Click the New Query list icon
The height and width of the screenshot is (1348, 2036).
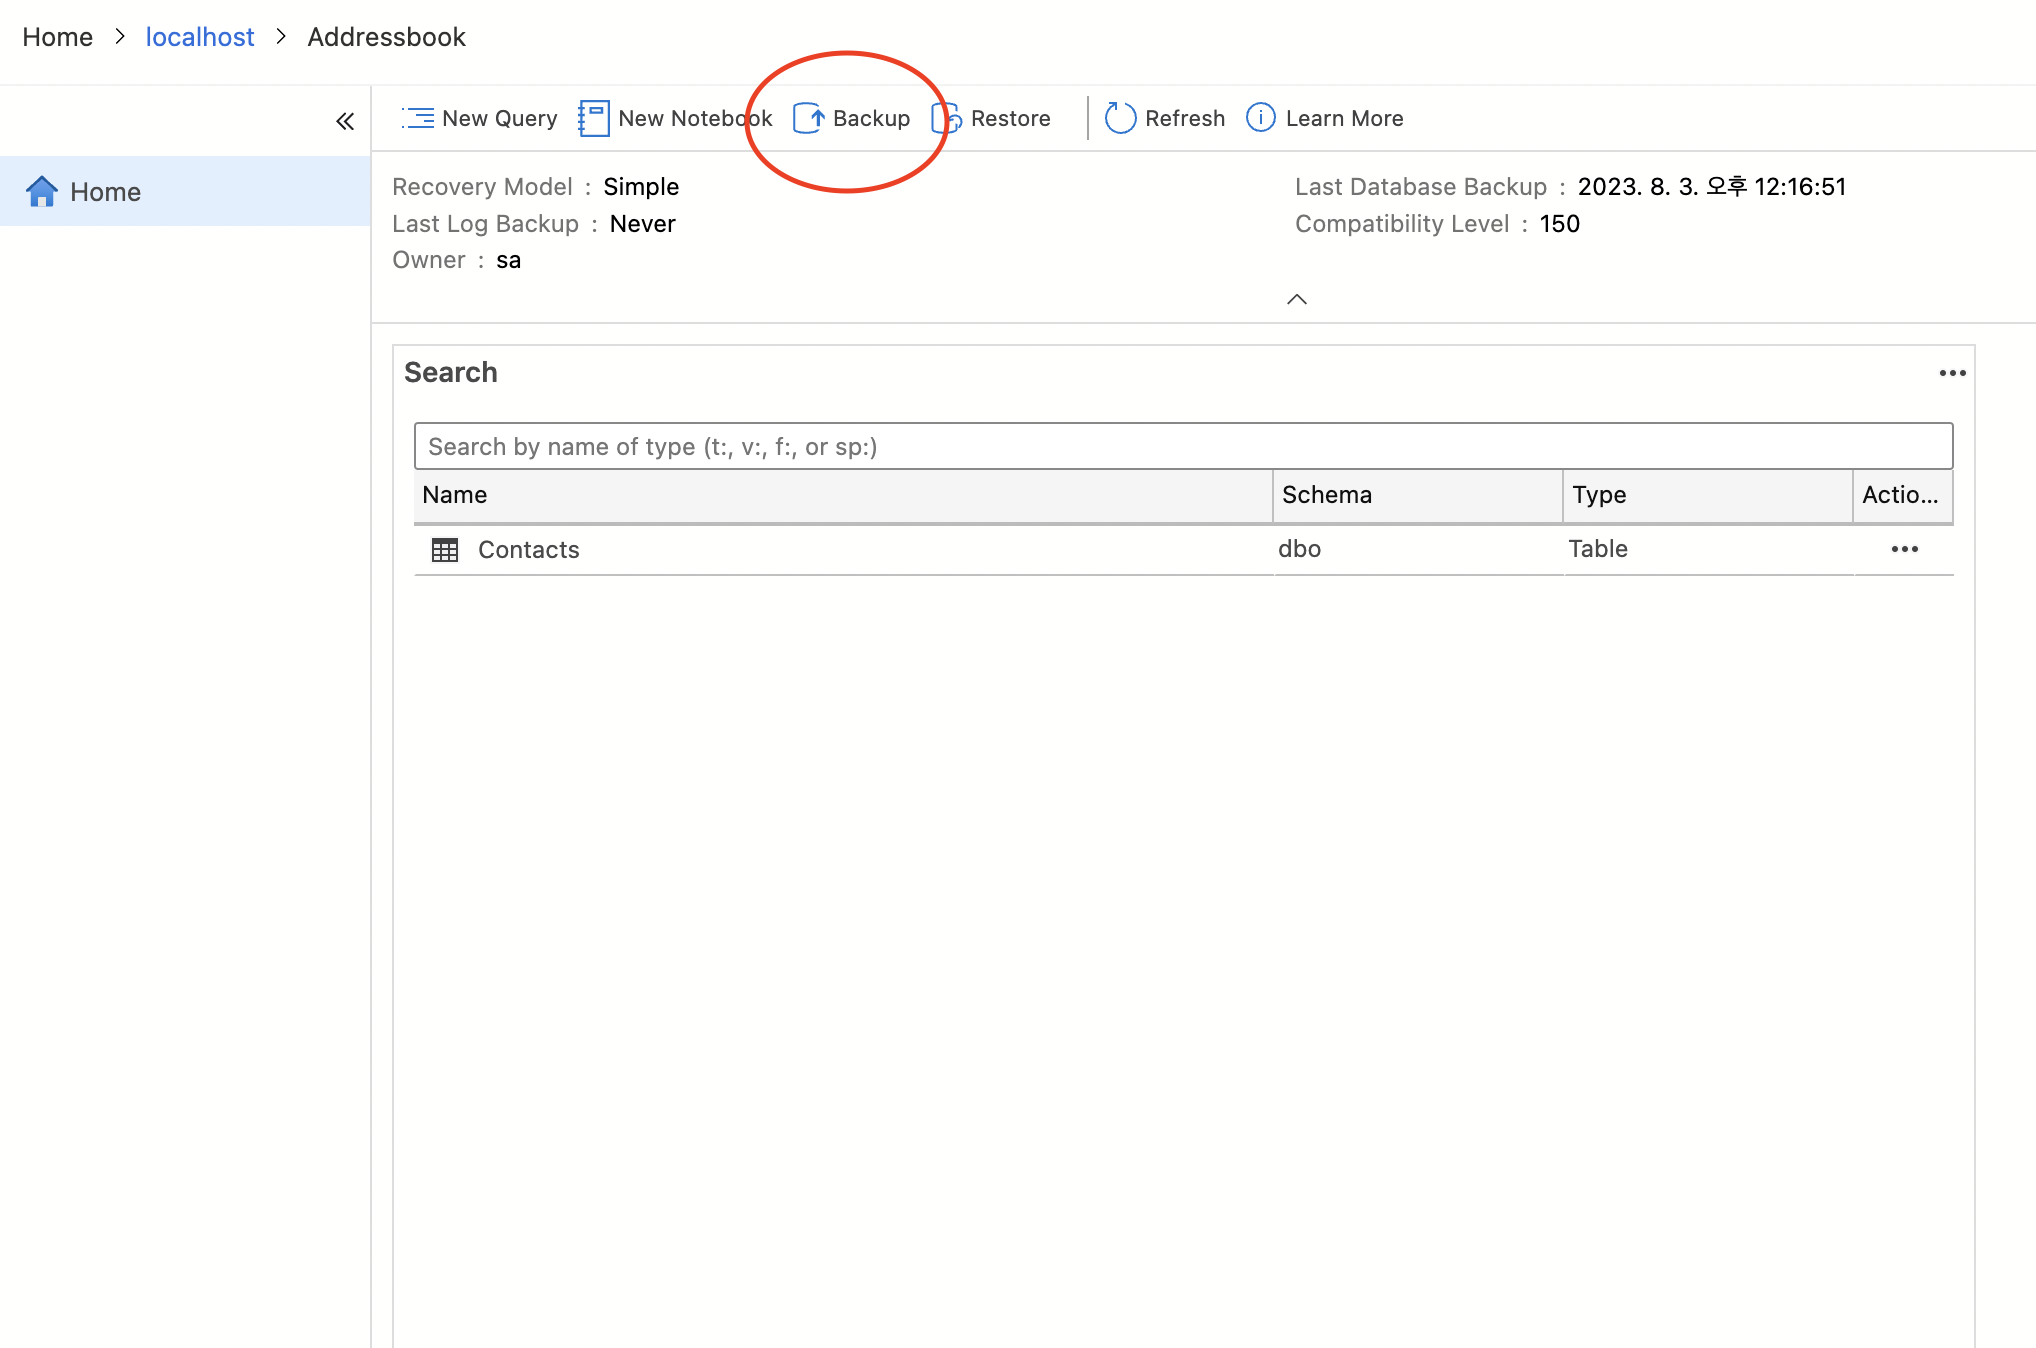tap(418, 118)
